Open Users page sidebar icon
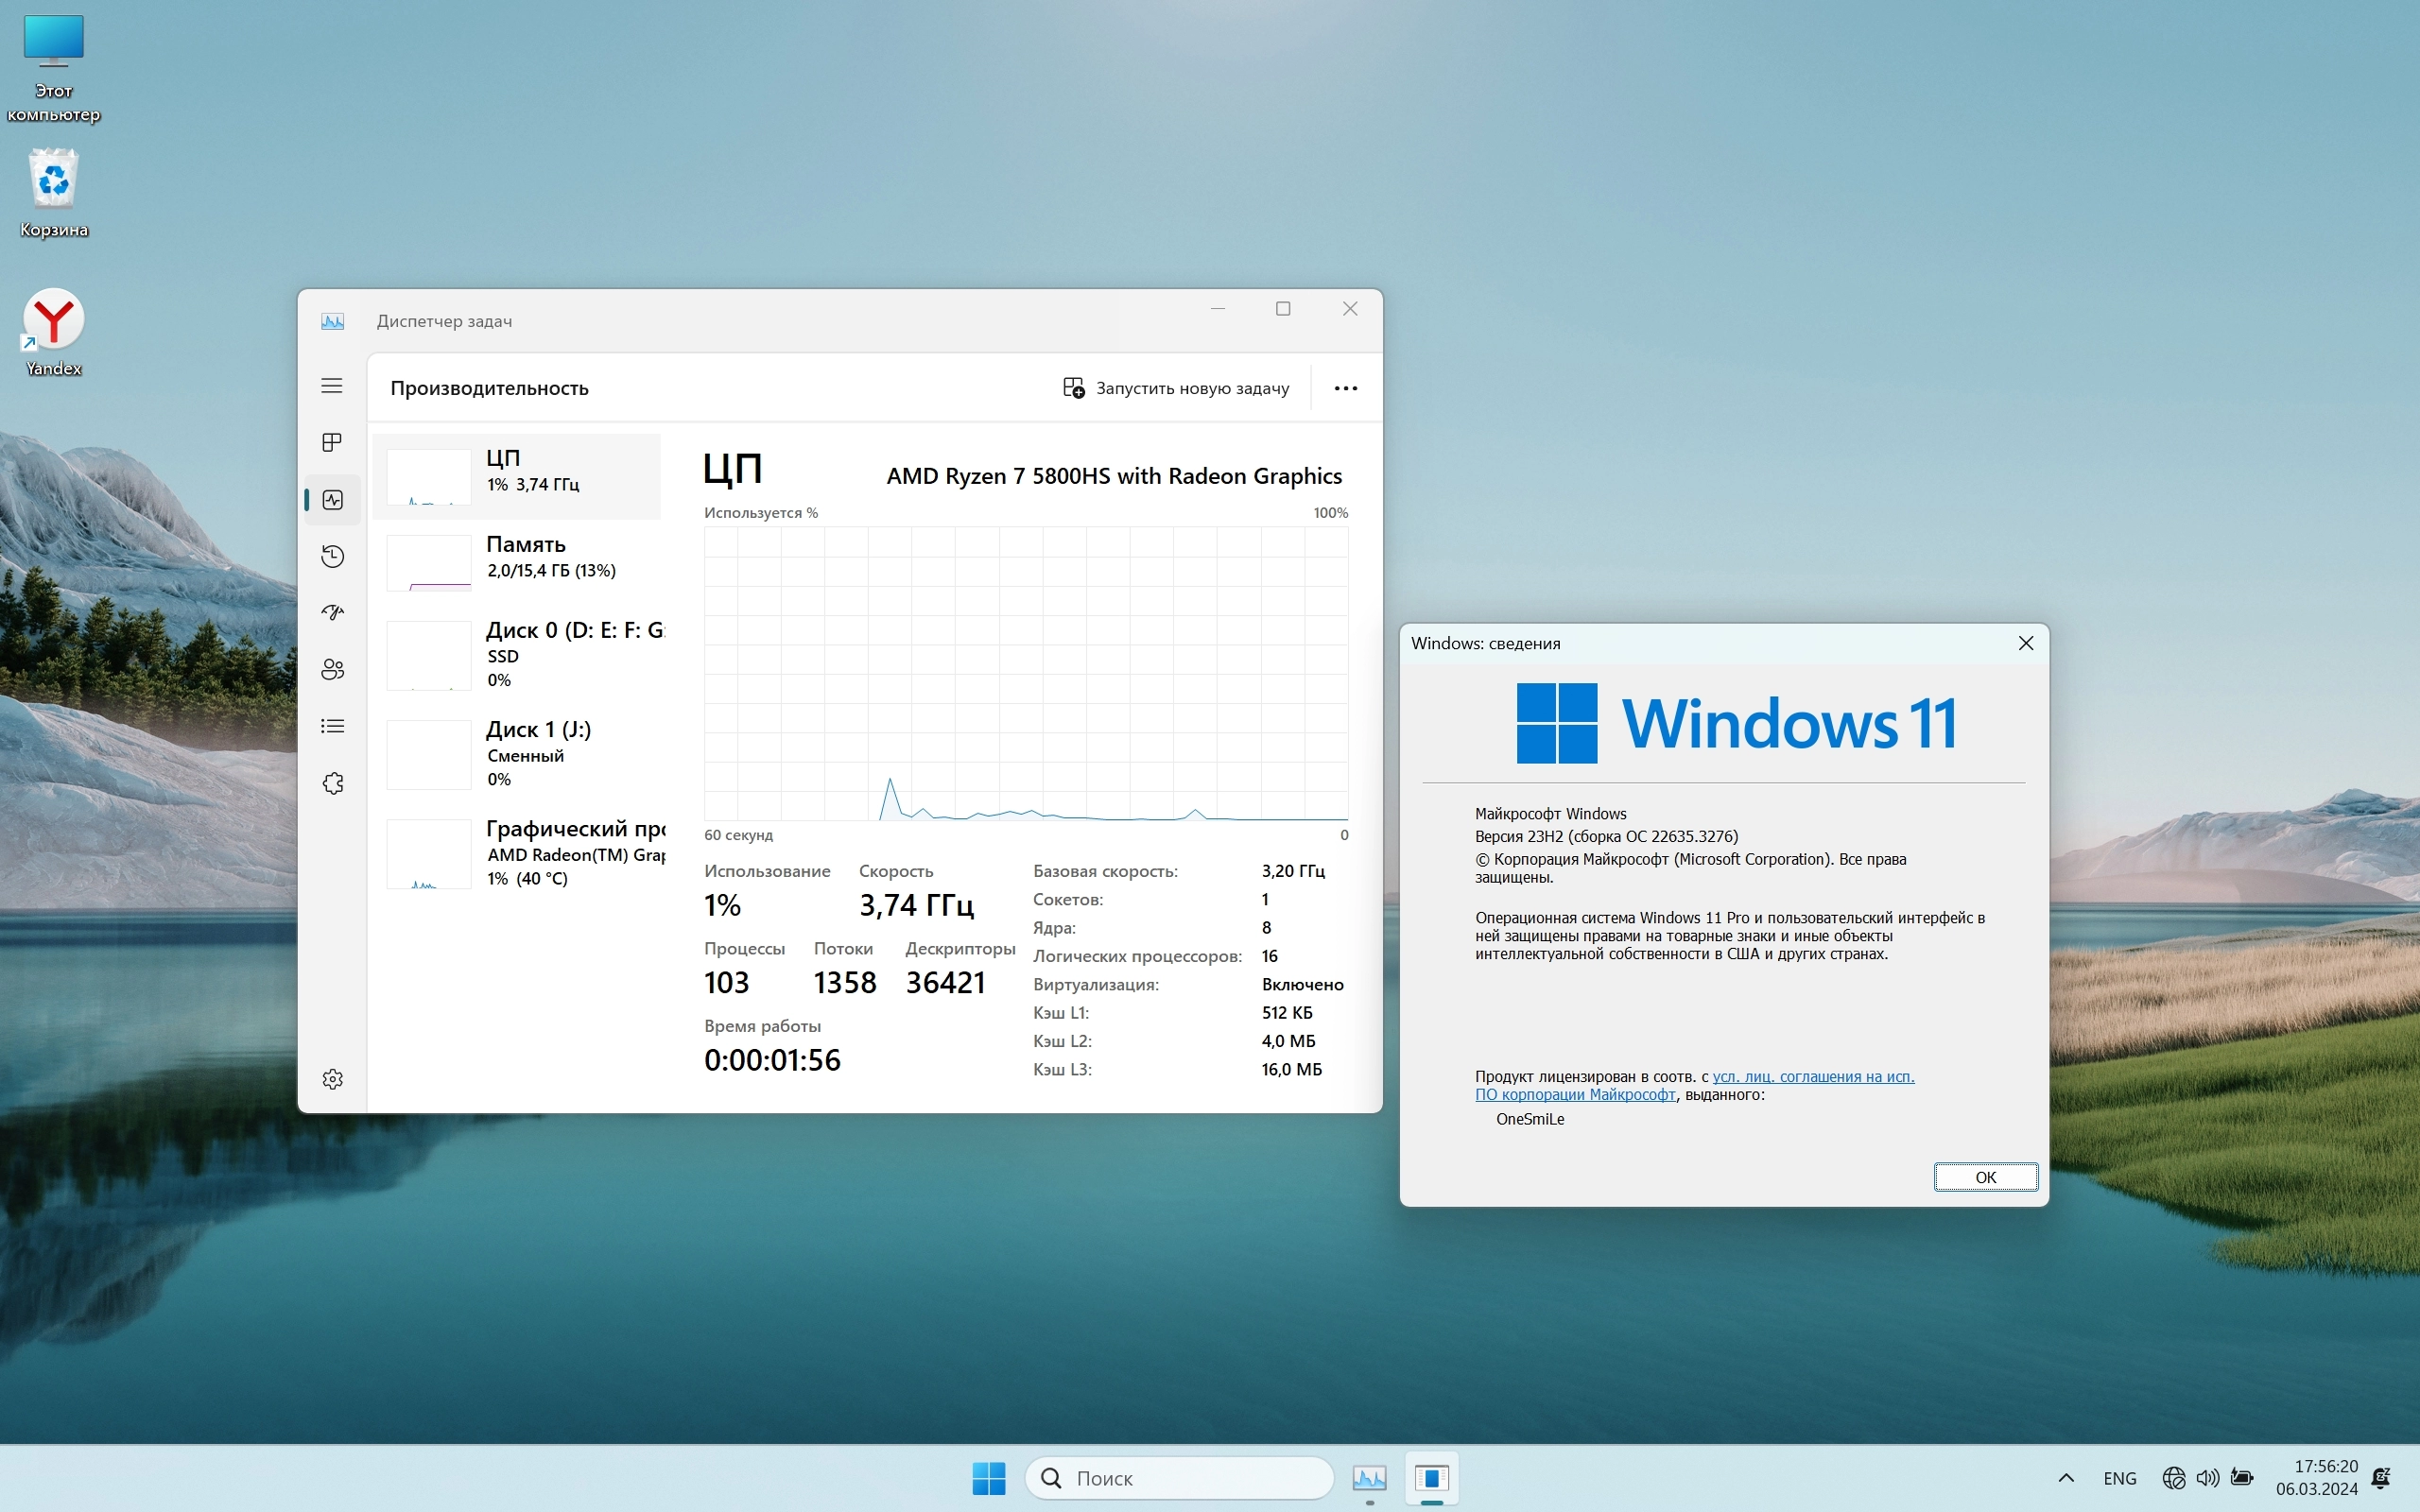 [332, 669]
